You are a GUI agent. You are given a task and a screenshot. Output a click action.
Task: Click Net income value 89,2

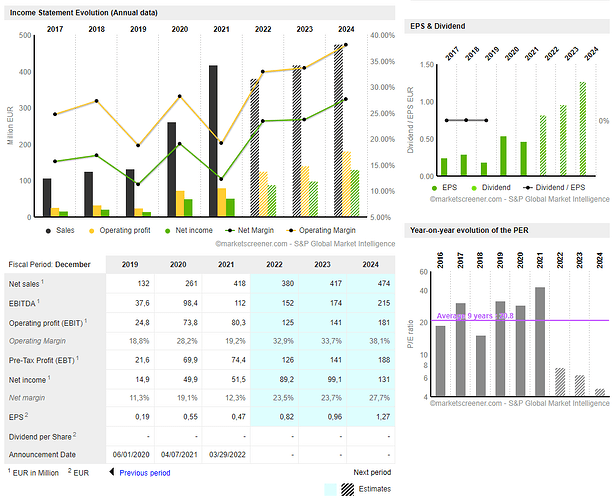286,379
